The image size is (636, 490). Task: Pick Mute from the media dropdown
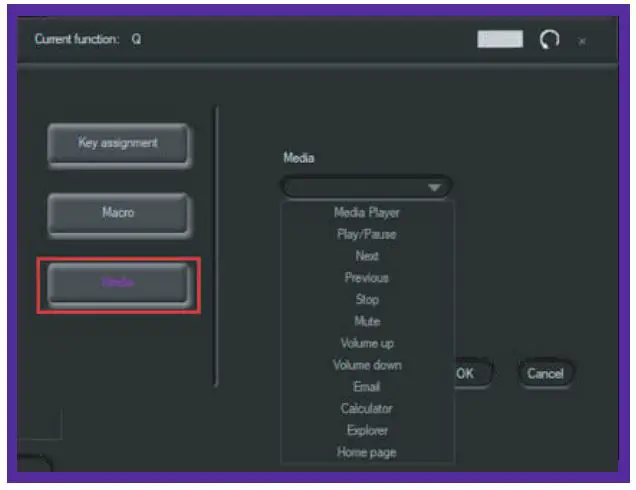tap(367, 321)
